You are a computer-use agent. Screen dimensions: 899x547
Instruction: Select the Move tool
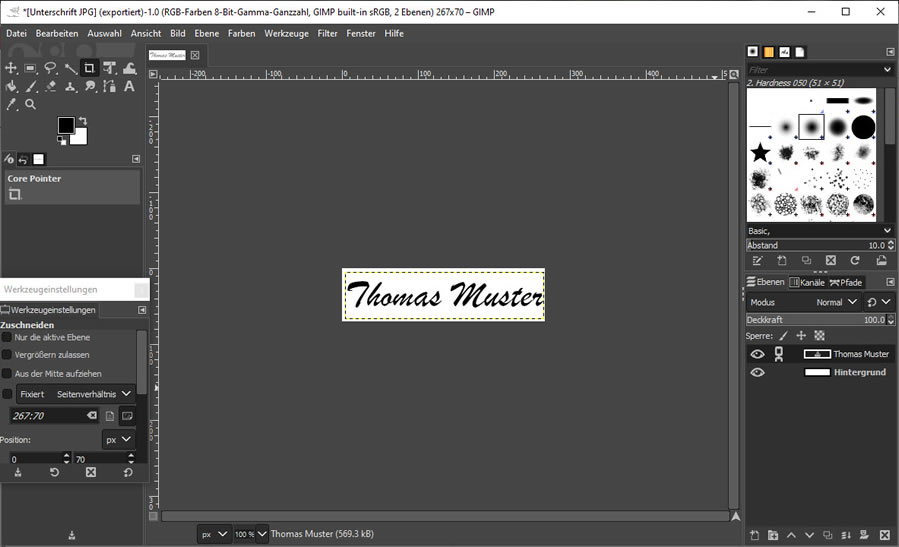[x=11, y=68]
